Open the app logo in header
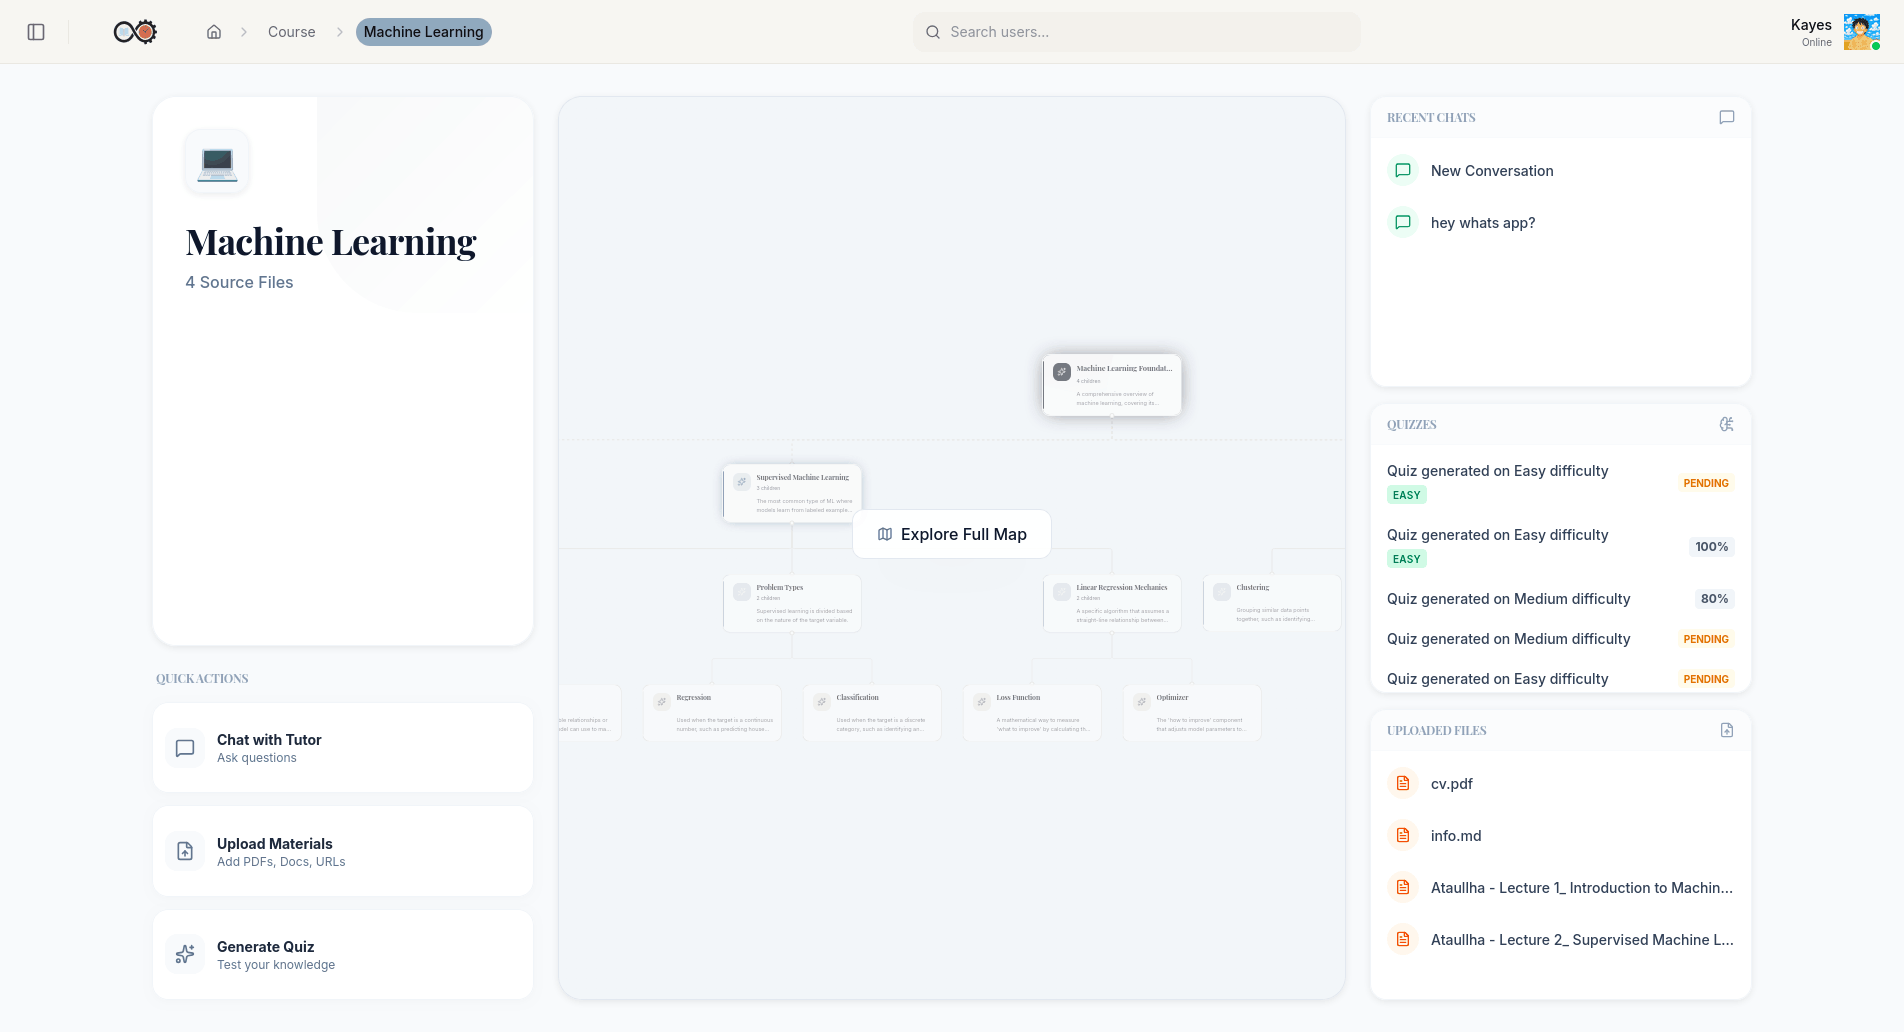 (x=135, y=32)
